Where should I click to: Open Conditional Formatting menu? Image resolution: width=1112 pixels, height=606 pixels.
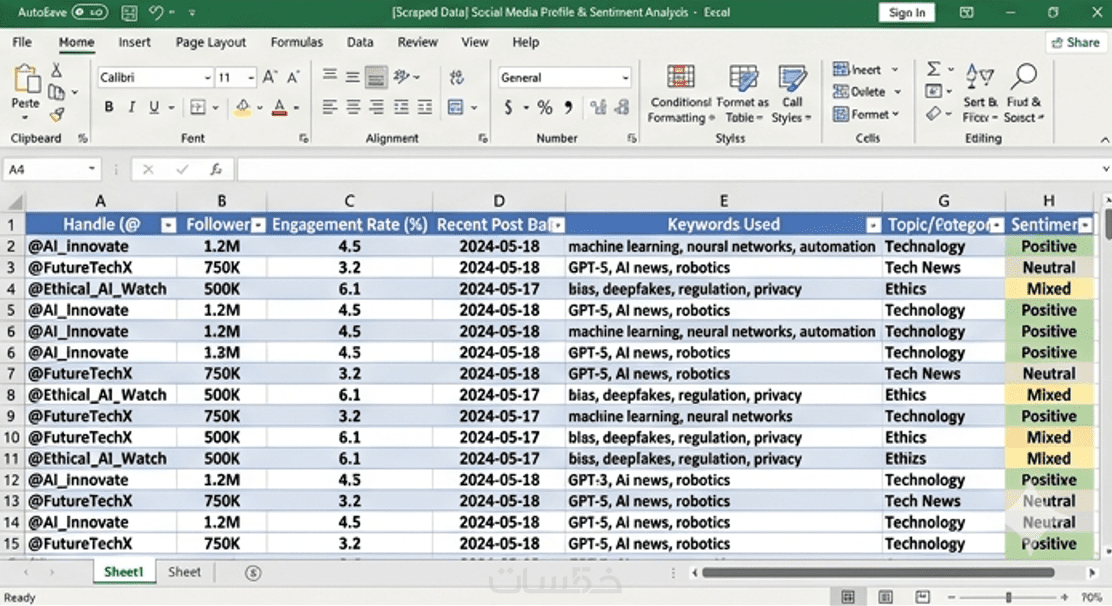click(x=681, y=94)
